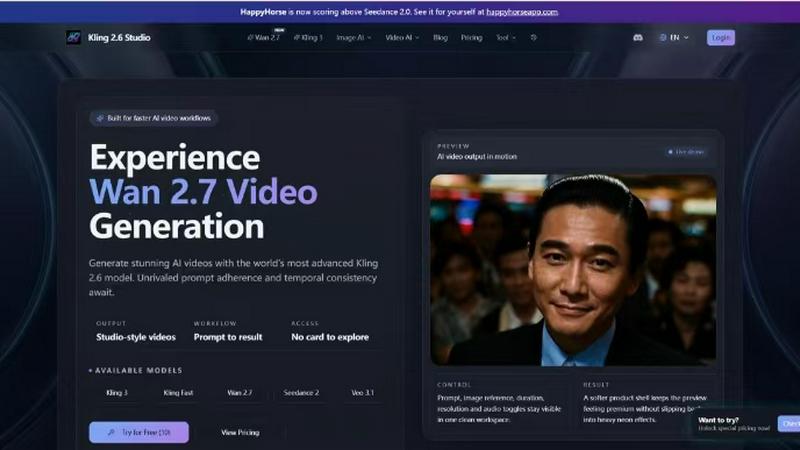800x450 pixels.
Task: Select the Kling 3 model chip
Action: coord(117,393)
